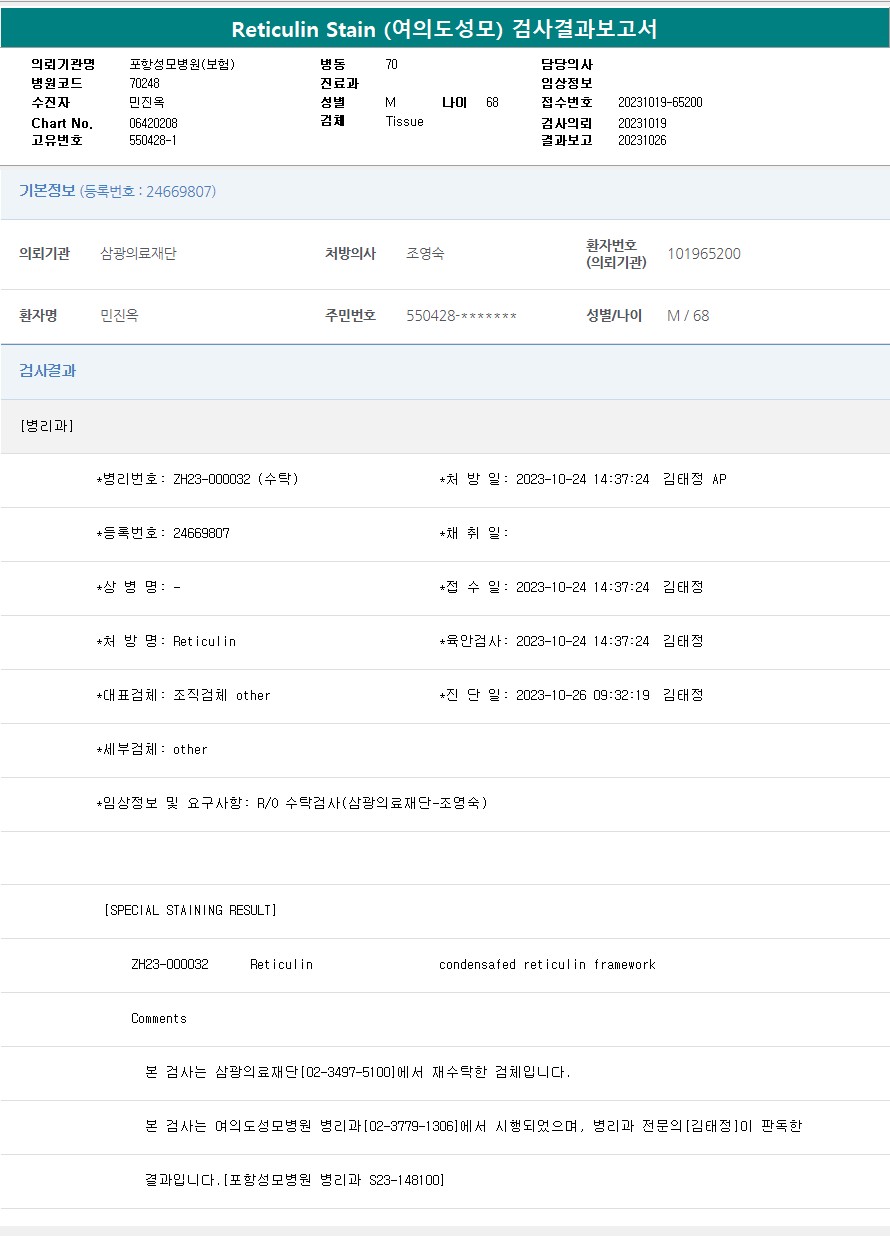The width and height of the screenshot is (890, 1236).
Task: Click the reference number S23-148100
Action: tap(404, 1181)
